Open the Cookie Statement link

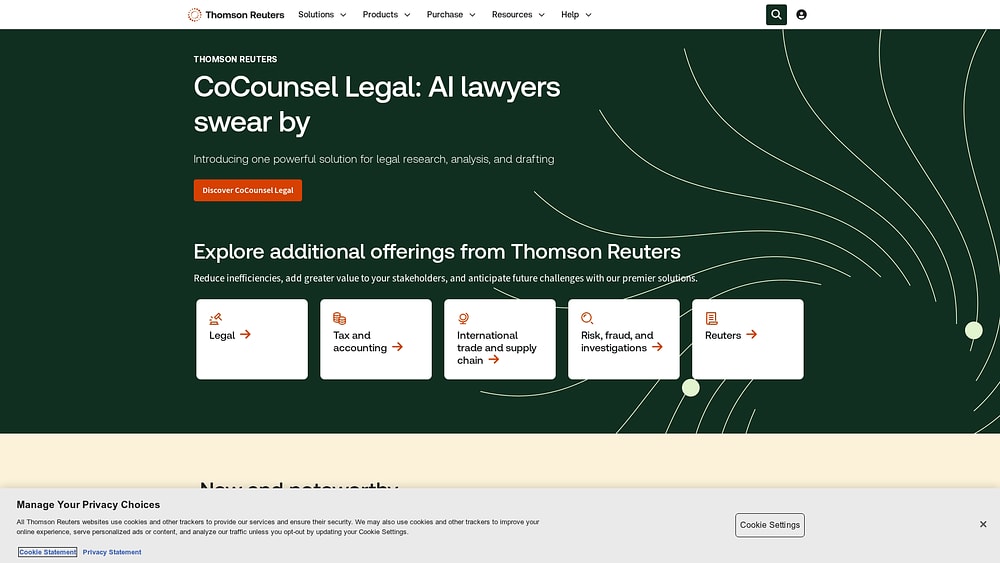(47, 552)
